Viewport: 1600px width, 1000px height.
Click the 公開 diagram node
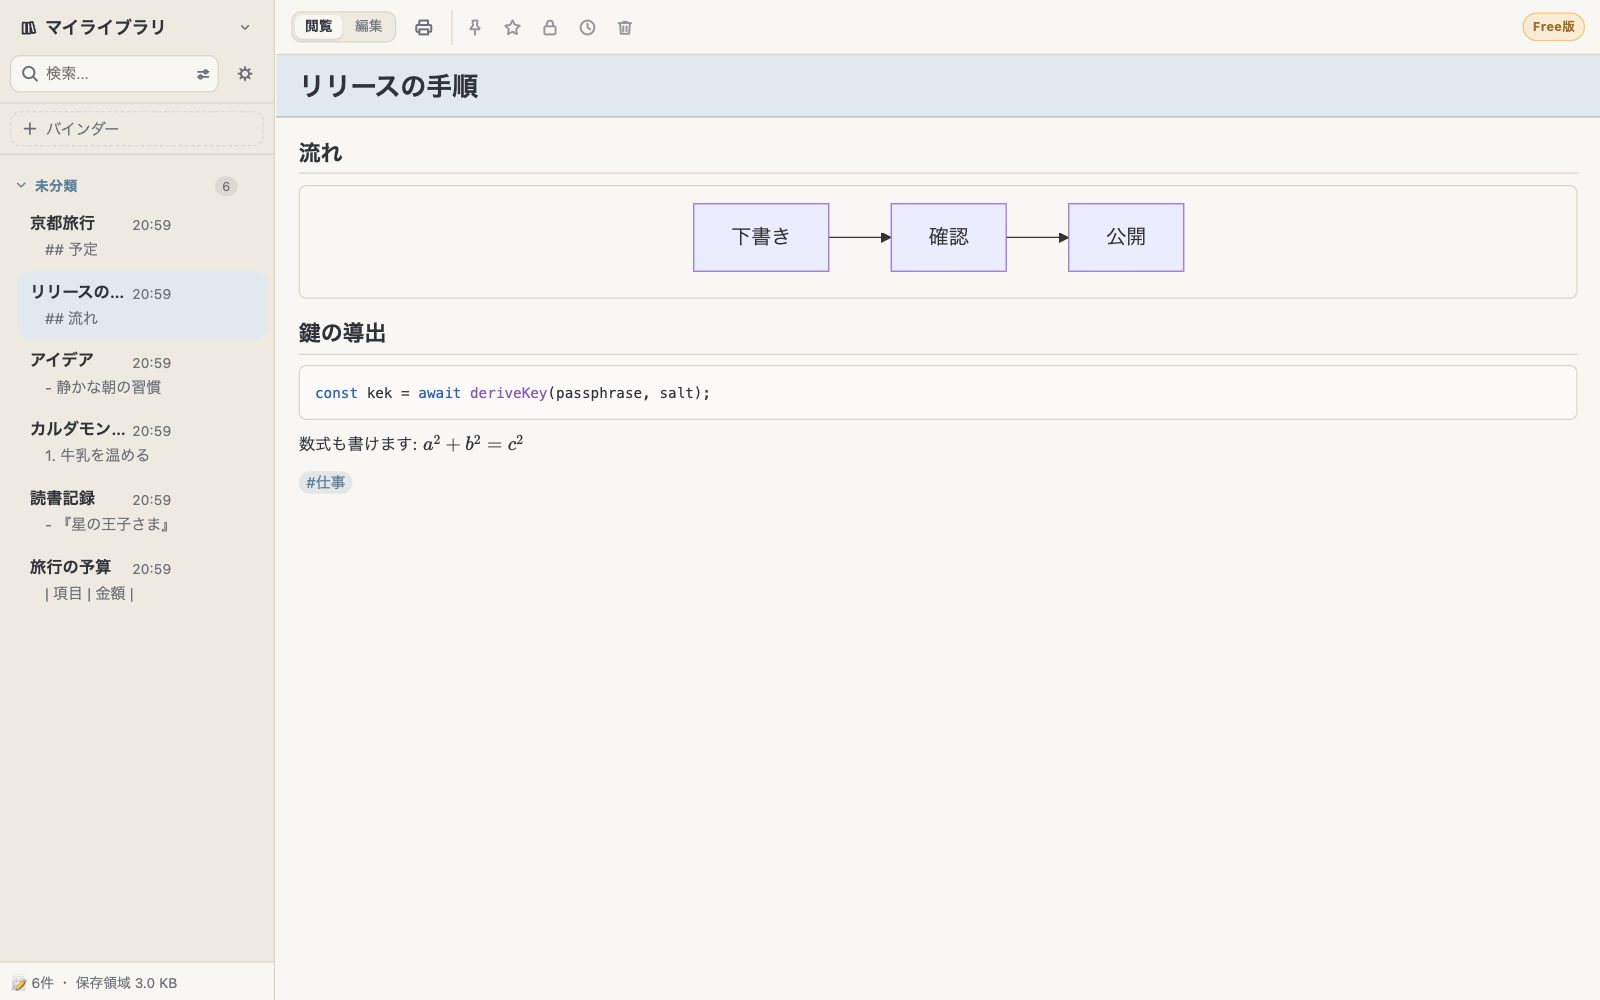pyautogui.click(x=1126, y=237)
